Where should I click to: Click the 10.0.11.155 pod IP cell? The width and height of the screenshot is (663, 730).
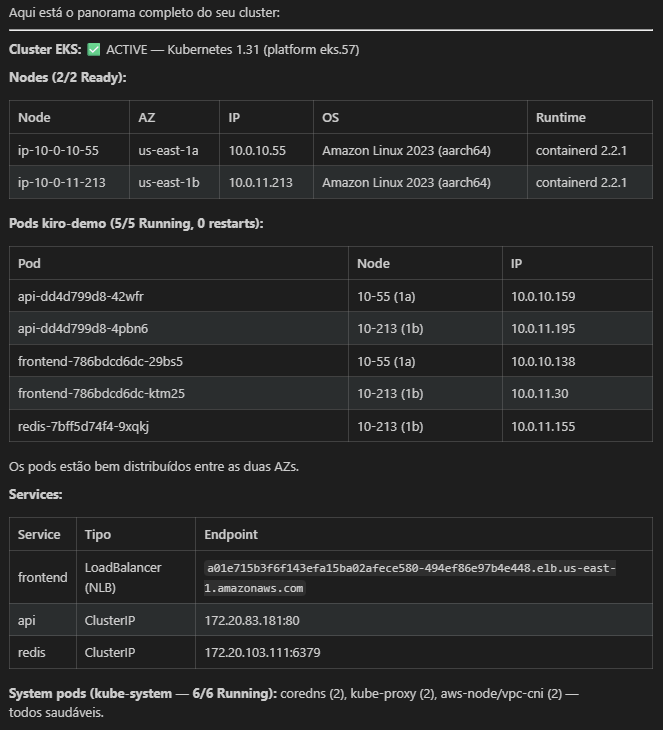coord(543,426)
